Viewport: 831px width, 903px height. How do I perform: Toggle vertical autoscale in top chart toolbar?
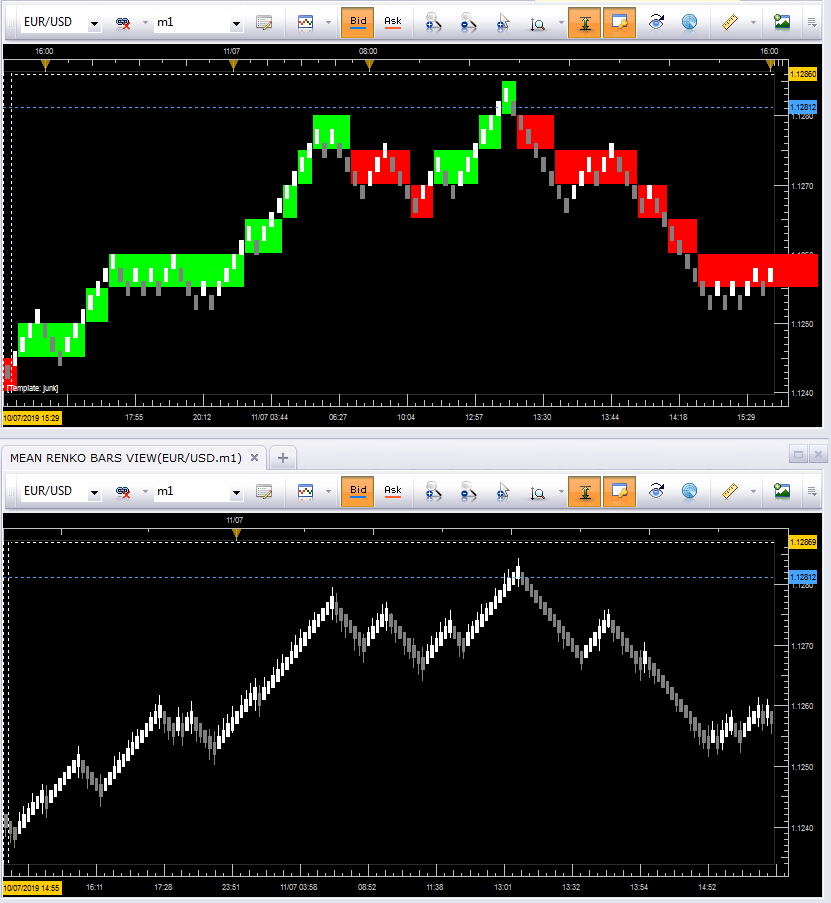585,22
